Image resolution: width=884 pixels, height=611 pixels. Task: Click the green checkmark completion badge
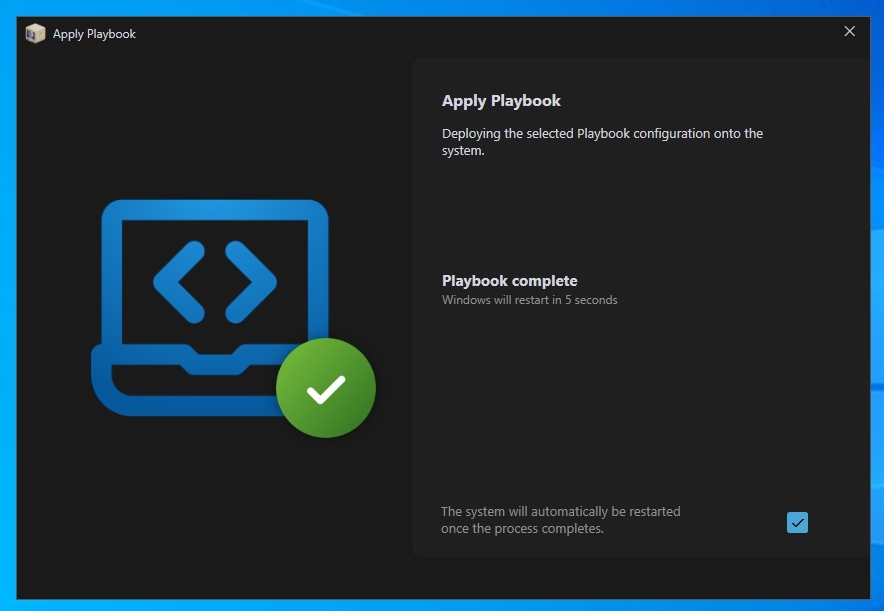[x=326, y=388]
